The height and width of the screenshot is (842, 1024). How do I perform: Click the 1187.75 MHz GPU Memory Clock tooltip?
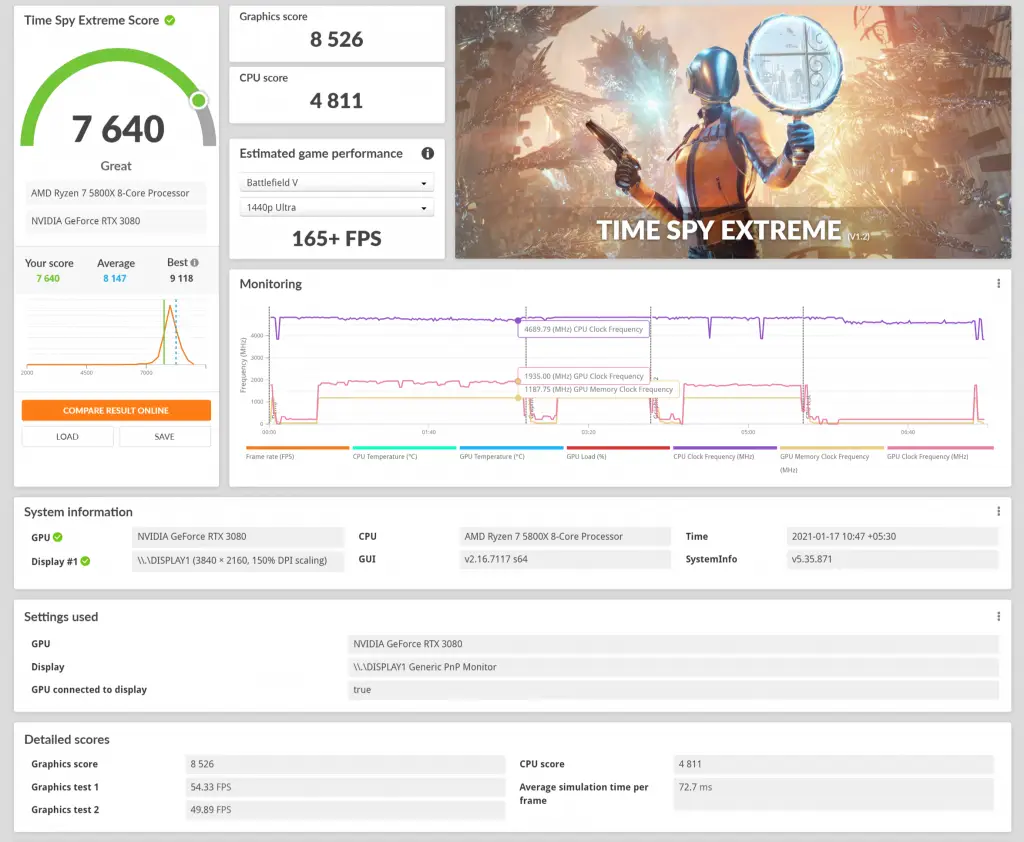tap(598, 389)
